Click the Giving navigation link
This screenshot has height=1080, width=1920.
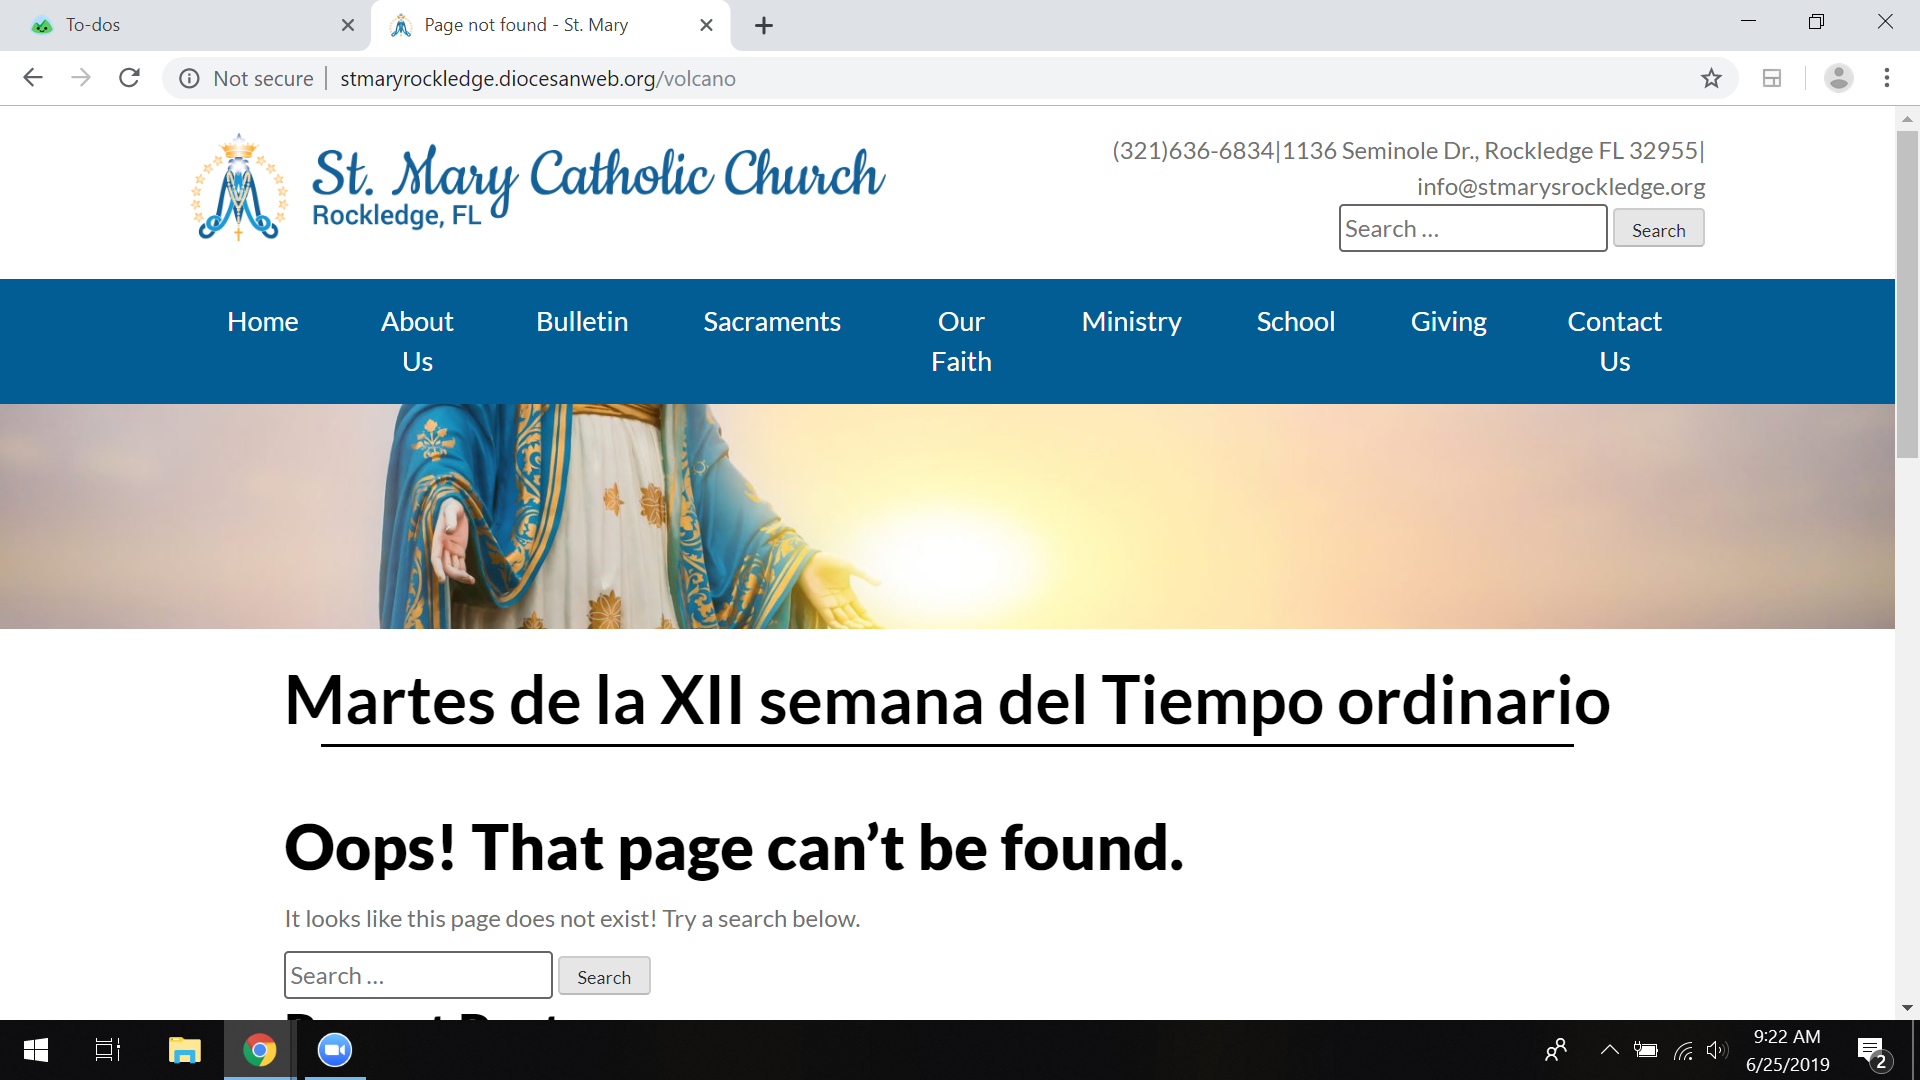tap(1448, 321)
